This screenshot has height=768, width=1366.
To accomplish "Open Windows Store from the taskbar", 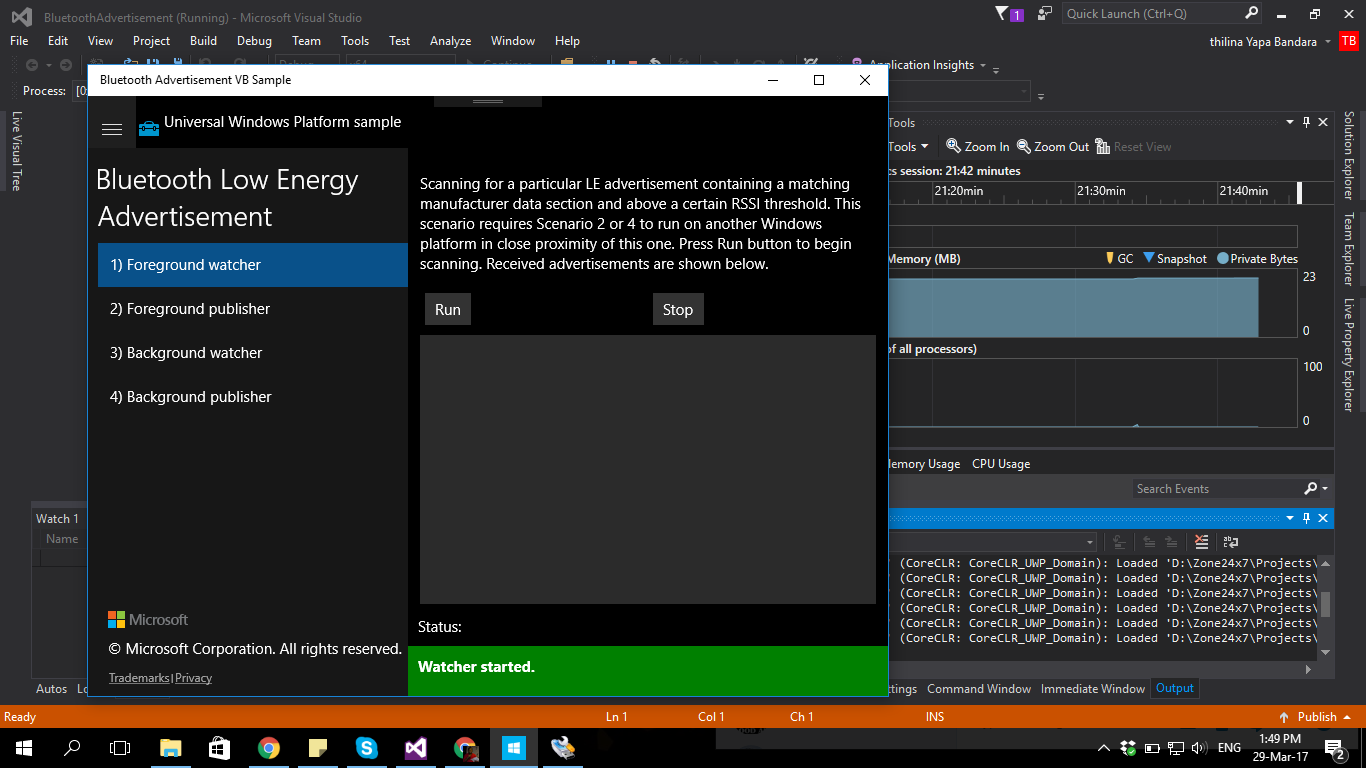I will (x=219, y=747).
